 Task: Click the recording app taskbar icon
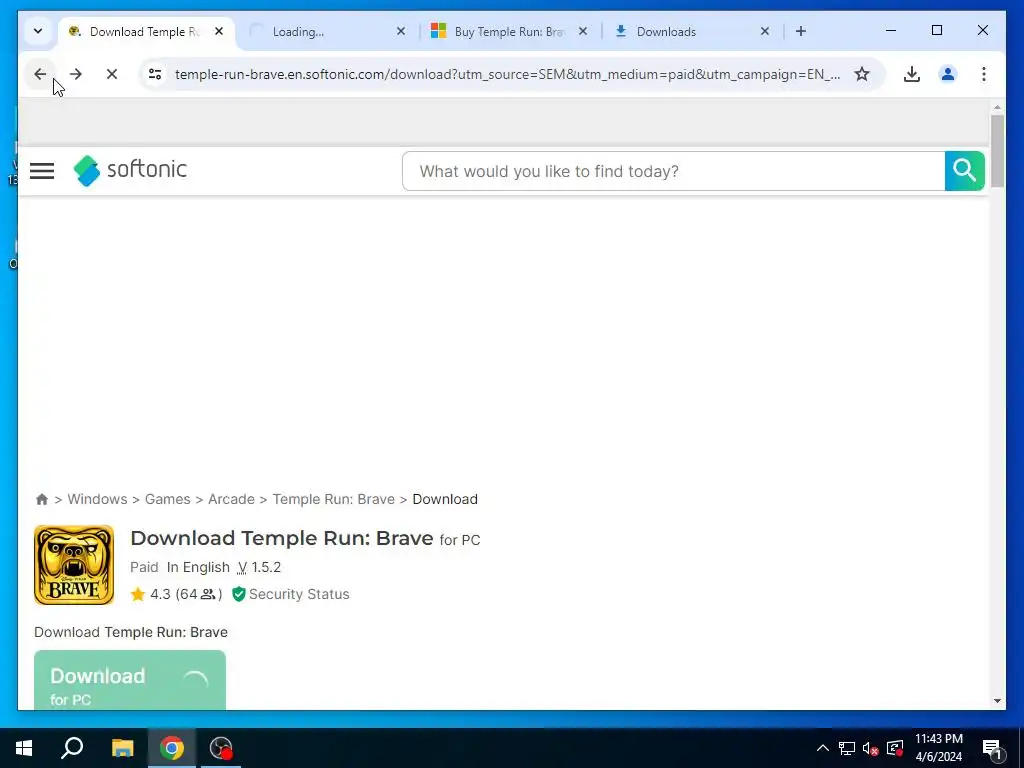(x=221, y=748)
